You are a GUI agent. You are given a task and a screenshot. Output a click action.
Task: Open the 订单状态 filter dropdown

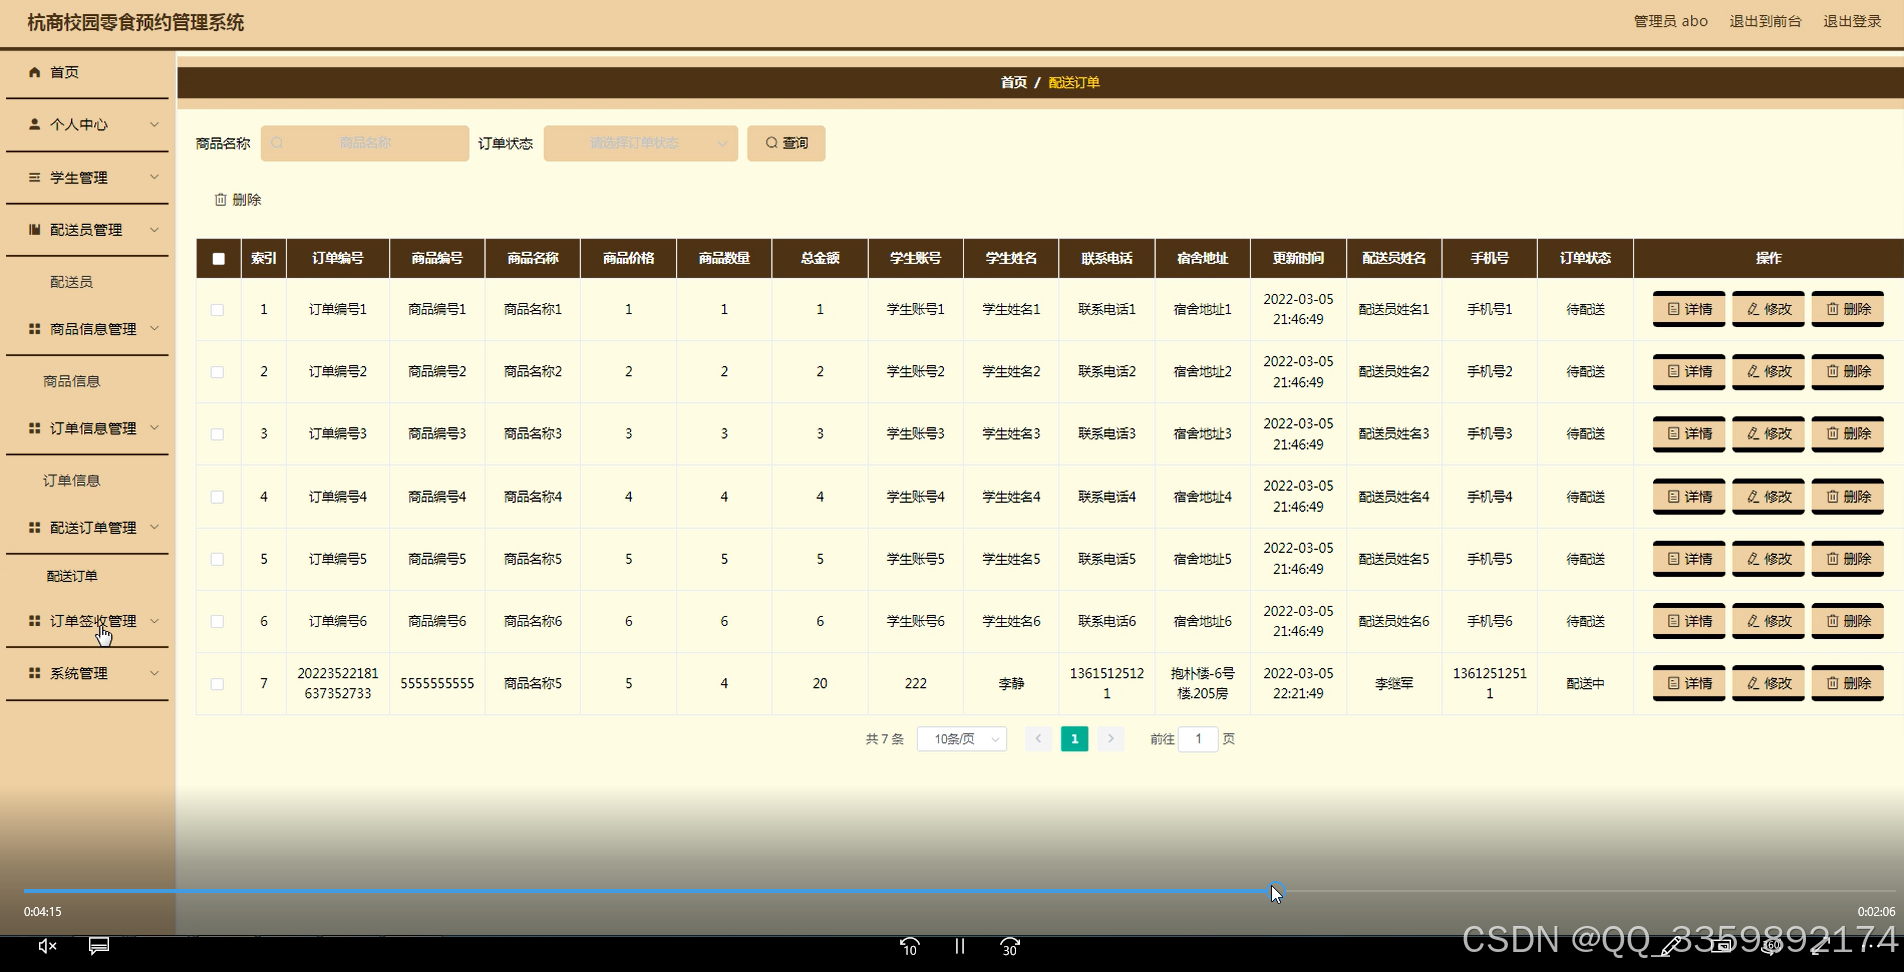coord(641,143)
